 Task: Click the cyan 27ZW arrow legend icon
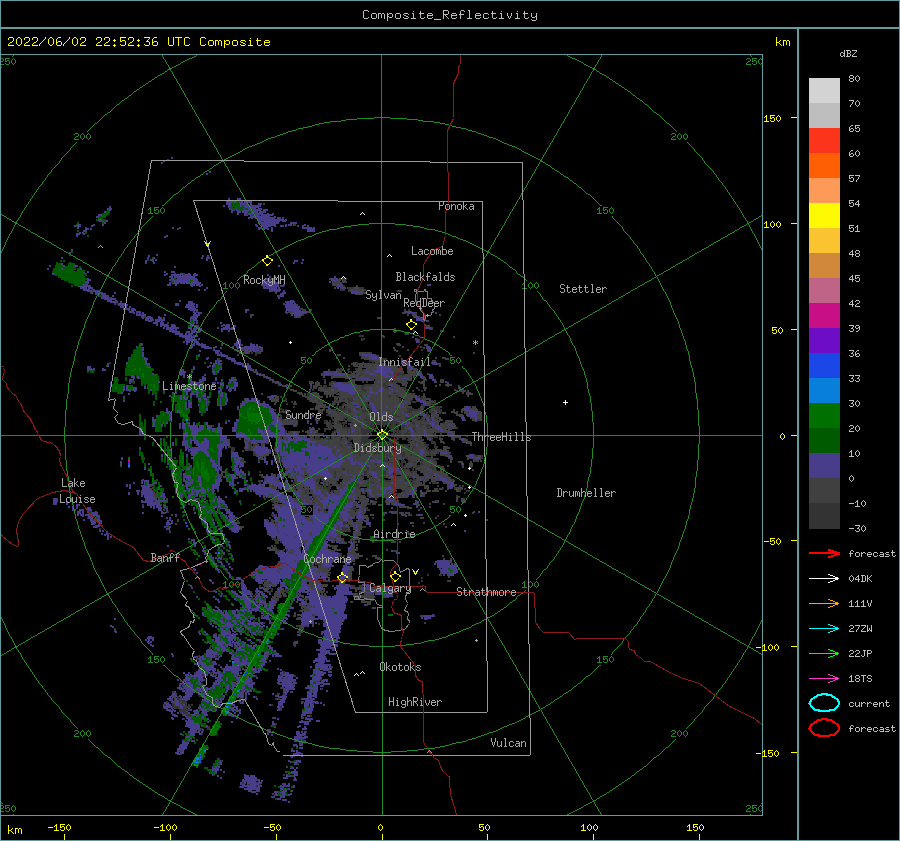[824, 629]
